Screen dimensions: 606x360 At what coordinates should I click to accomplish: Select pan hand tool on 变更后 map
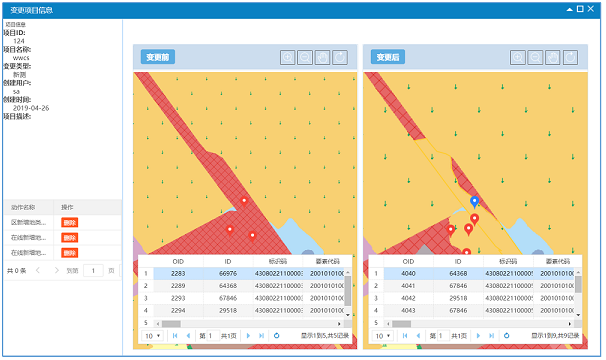[x=553, y=58]
